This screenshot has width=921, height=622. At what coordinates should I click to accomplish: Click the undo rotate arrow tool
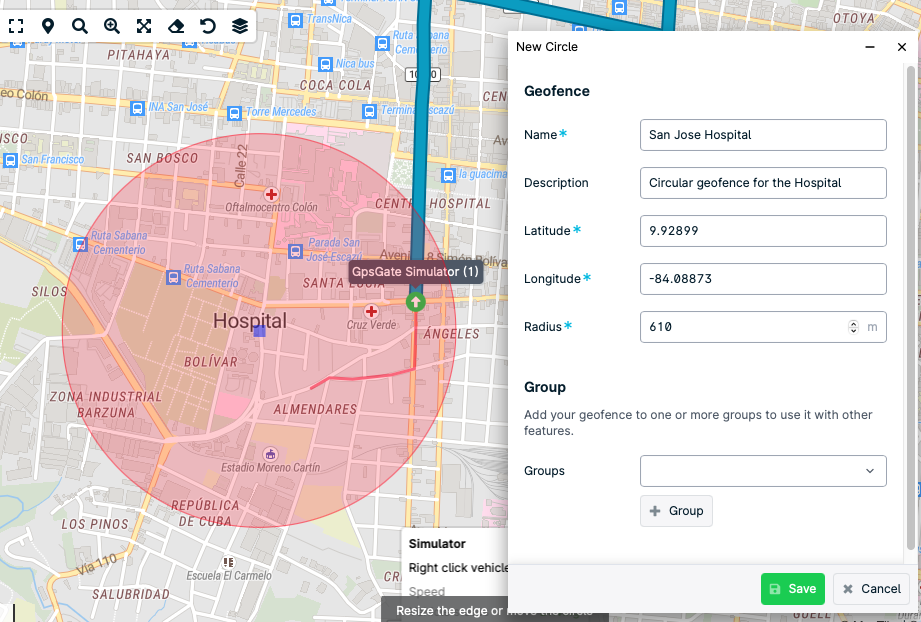tap(207, 26)
